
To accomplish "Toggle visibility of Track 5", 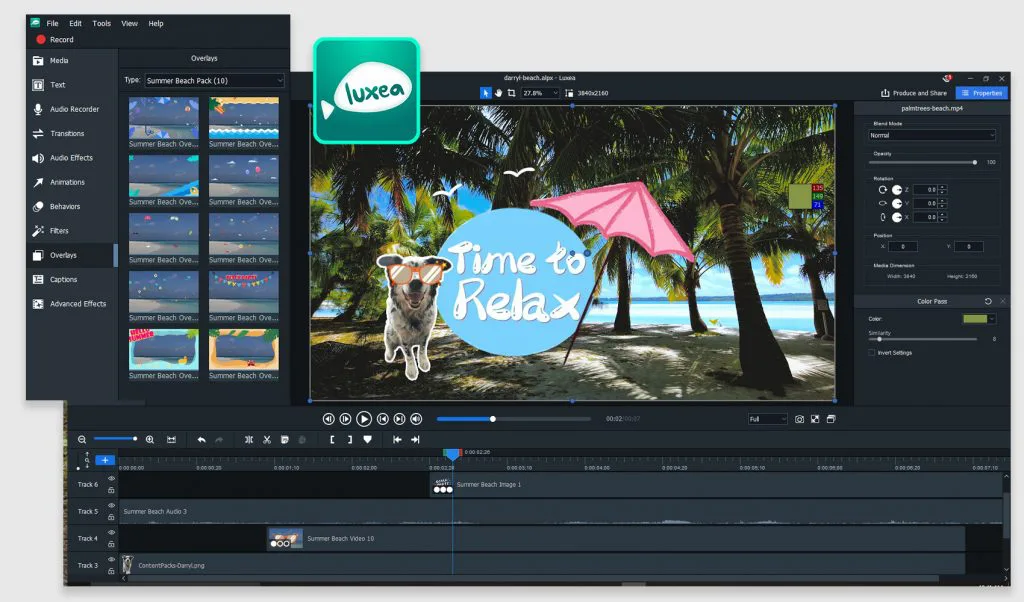I will point(112,505).
